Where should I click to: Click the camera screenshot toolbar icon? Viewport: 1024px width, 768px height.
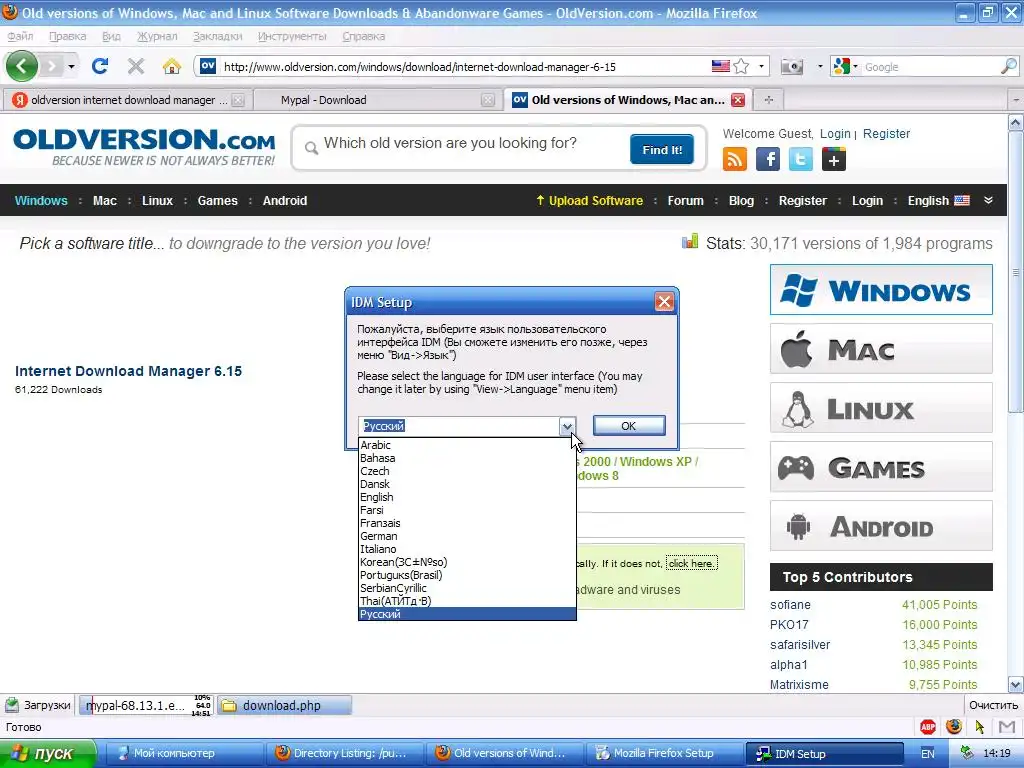pos(792,67)
